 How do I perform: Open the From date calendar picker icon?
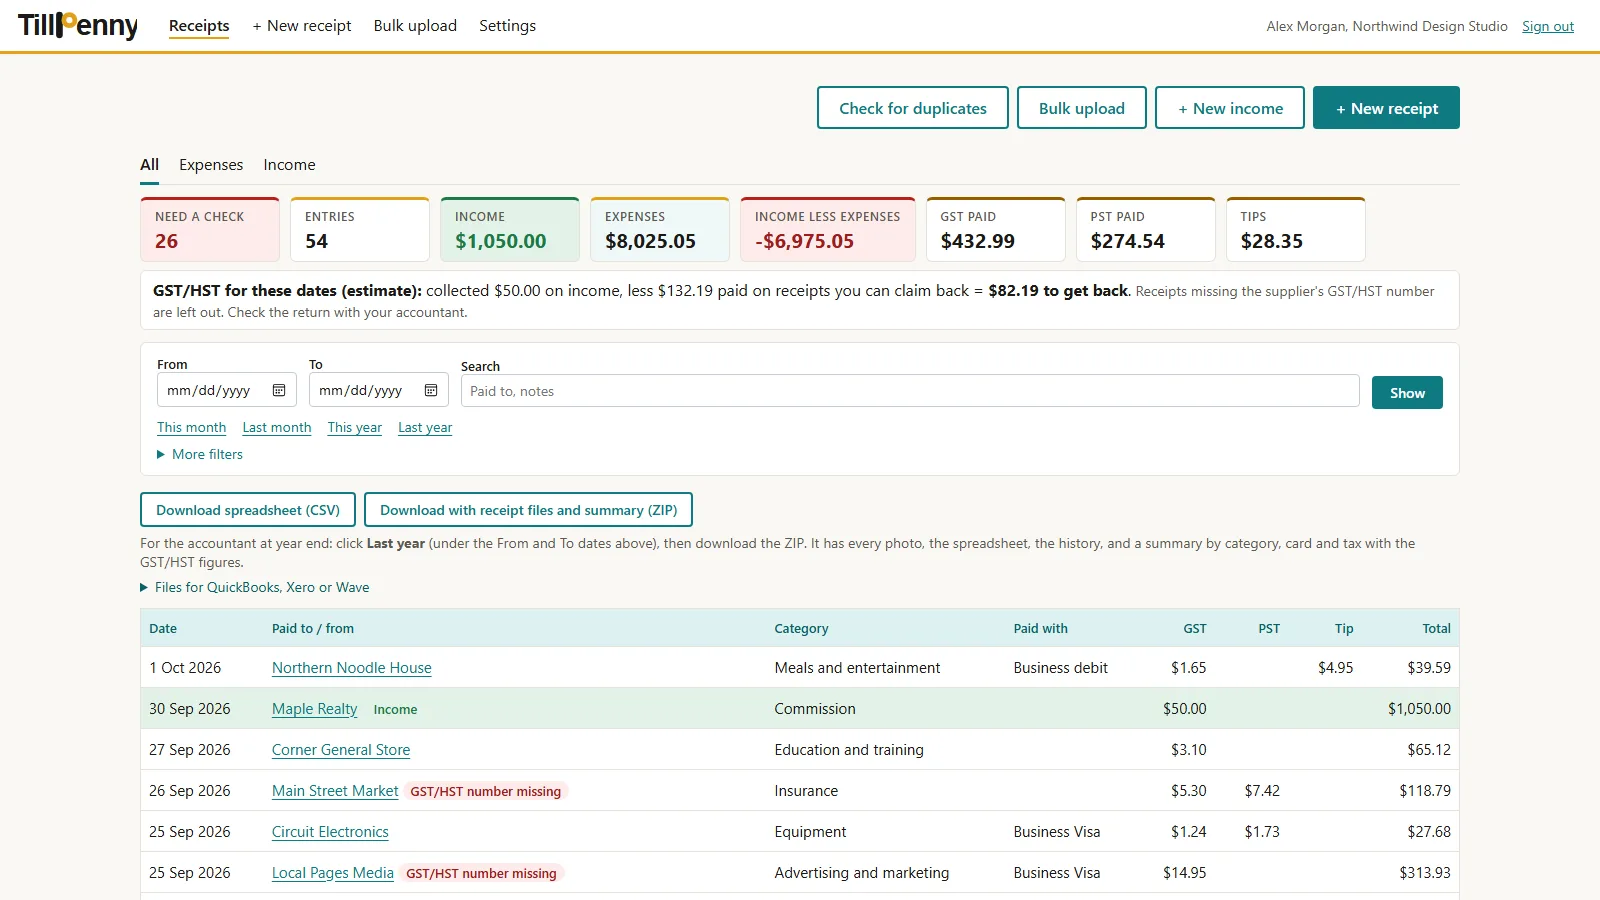(x=279, y=390)
